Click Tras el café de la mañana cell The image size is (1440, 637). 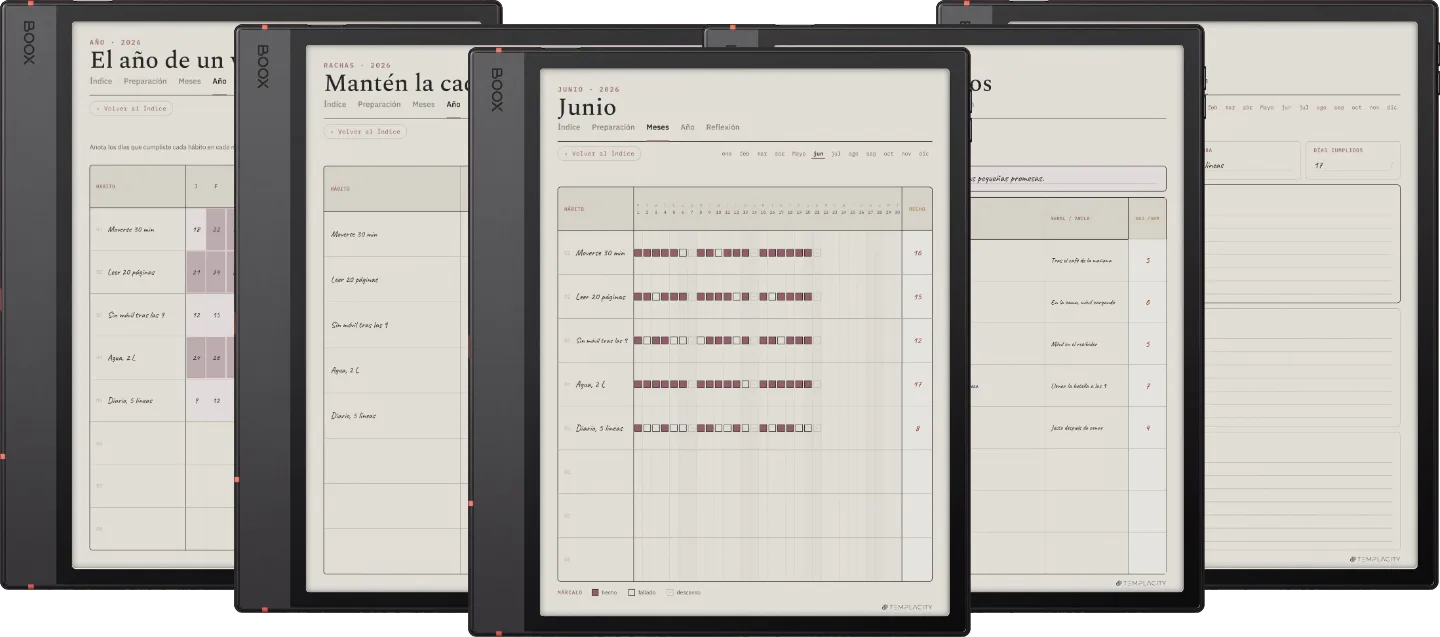click(1082, 260)
